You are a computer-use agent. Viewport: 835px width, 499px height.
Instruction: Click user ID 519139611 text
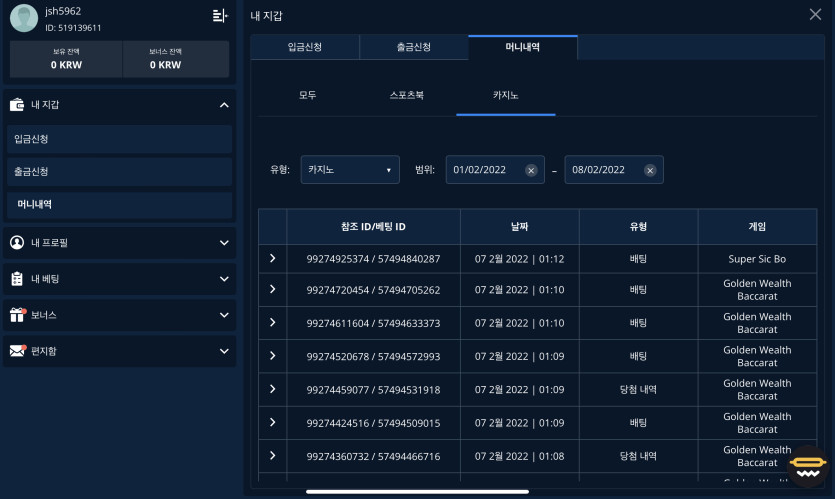(x=73, y=28)
